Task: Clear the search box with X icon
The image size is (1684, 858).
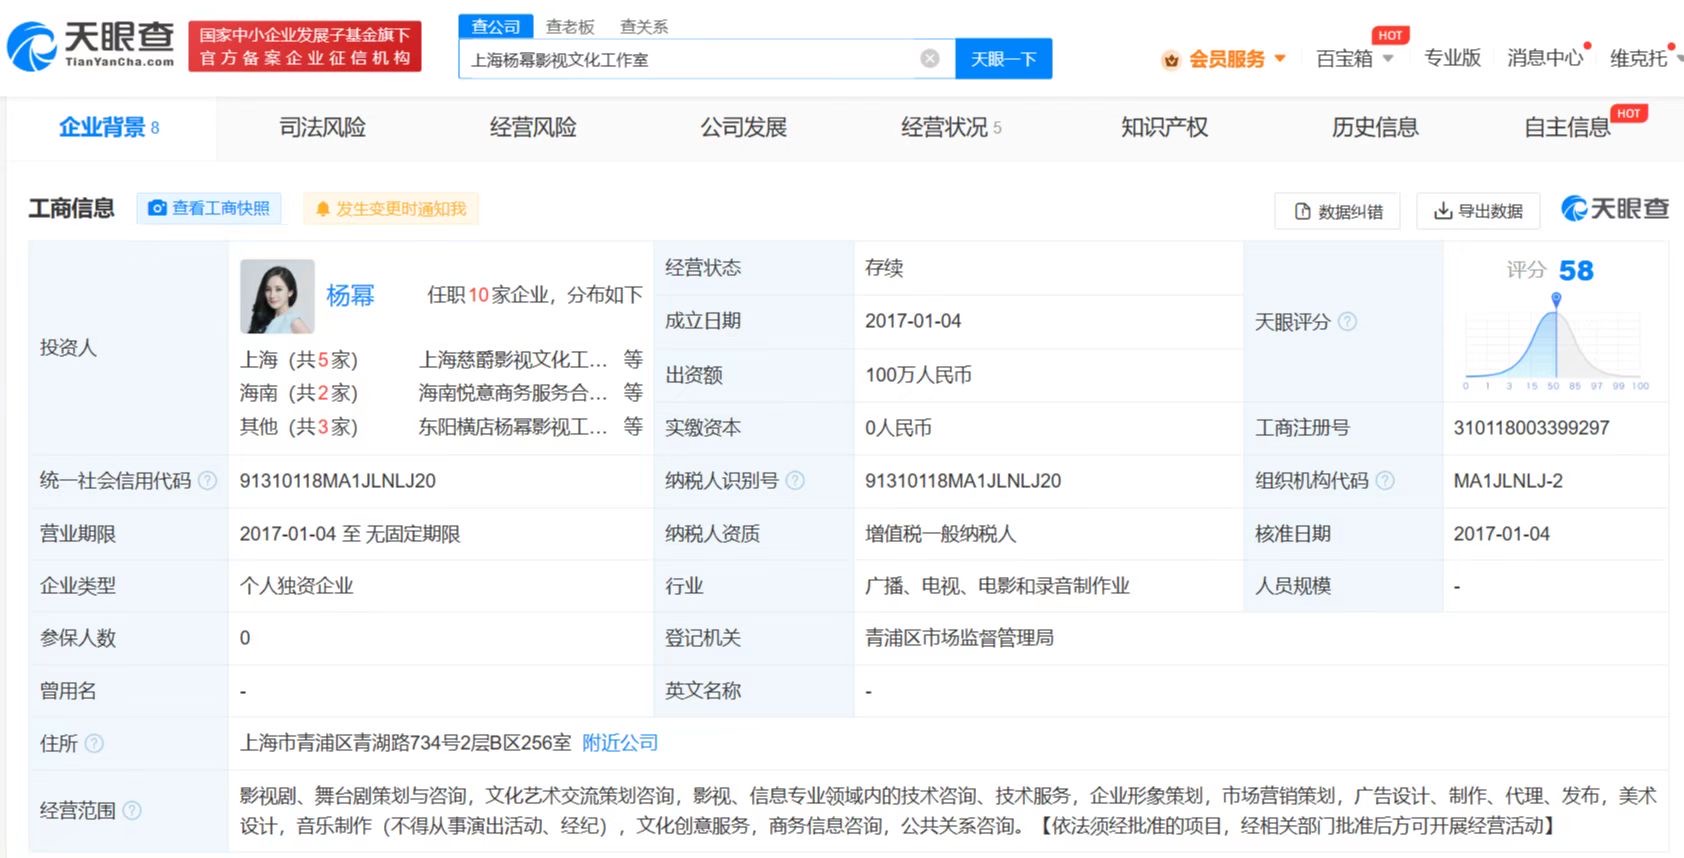Action: click(x=930, y=59)
